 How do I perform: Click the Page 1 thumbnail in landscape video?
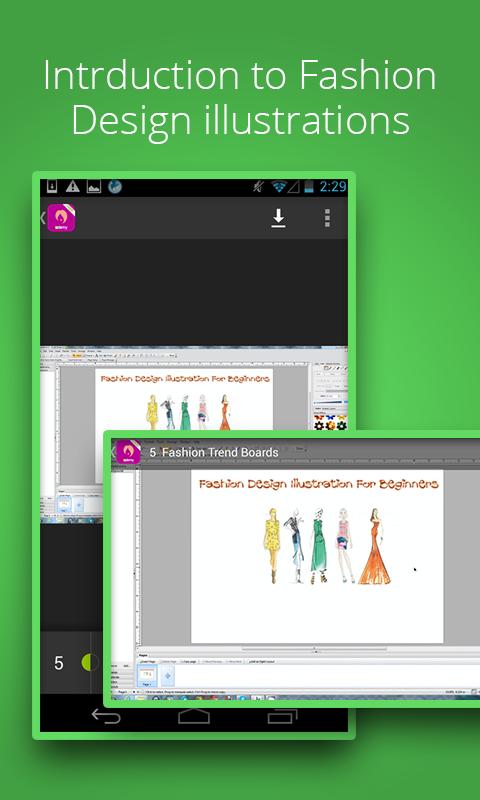click(147, 677)
